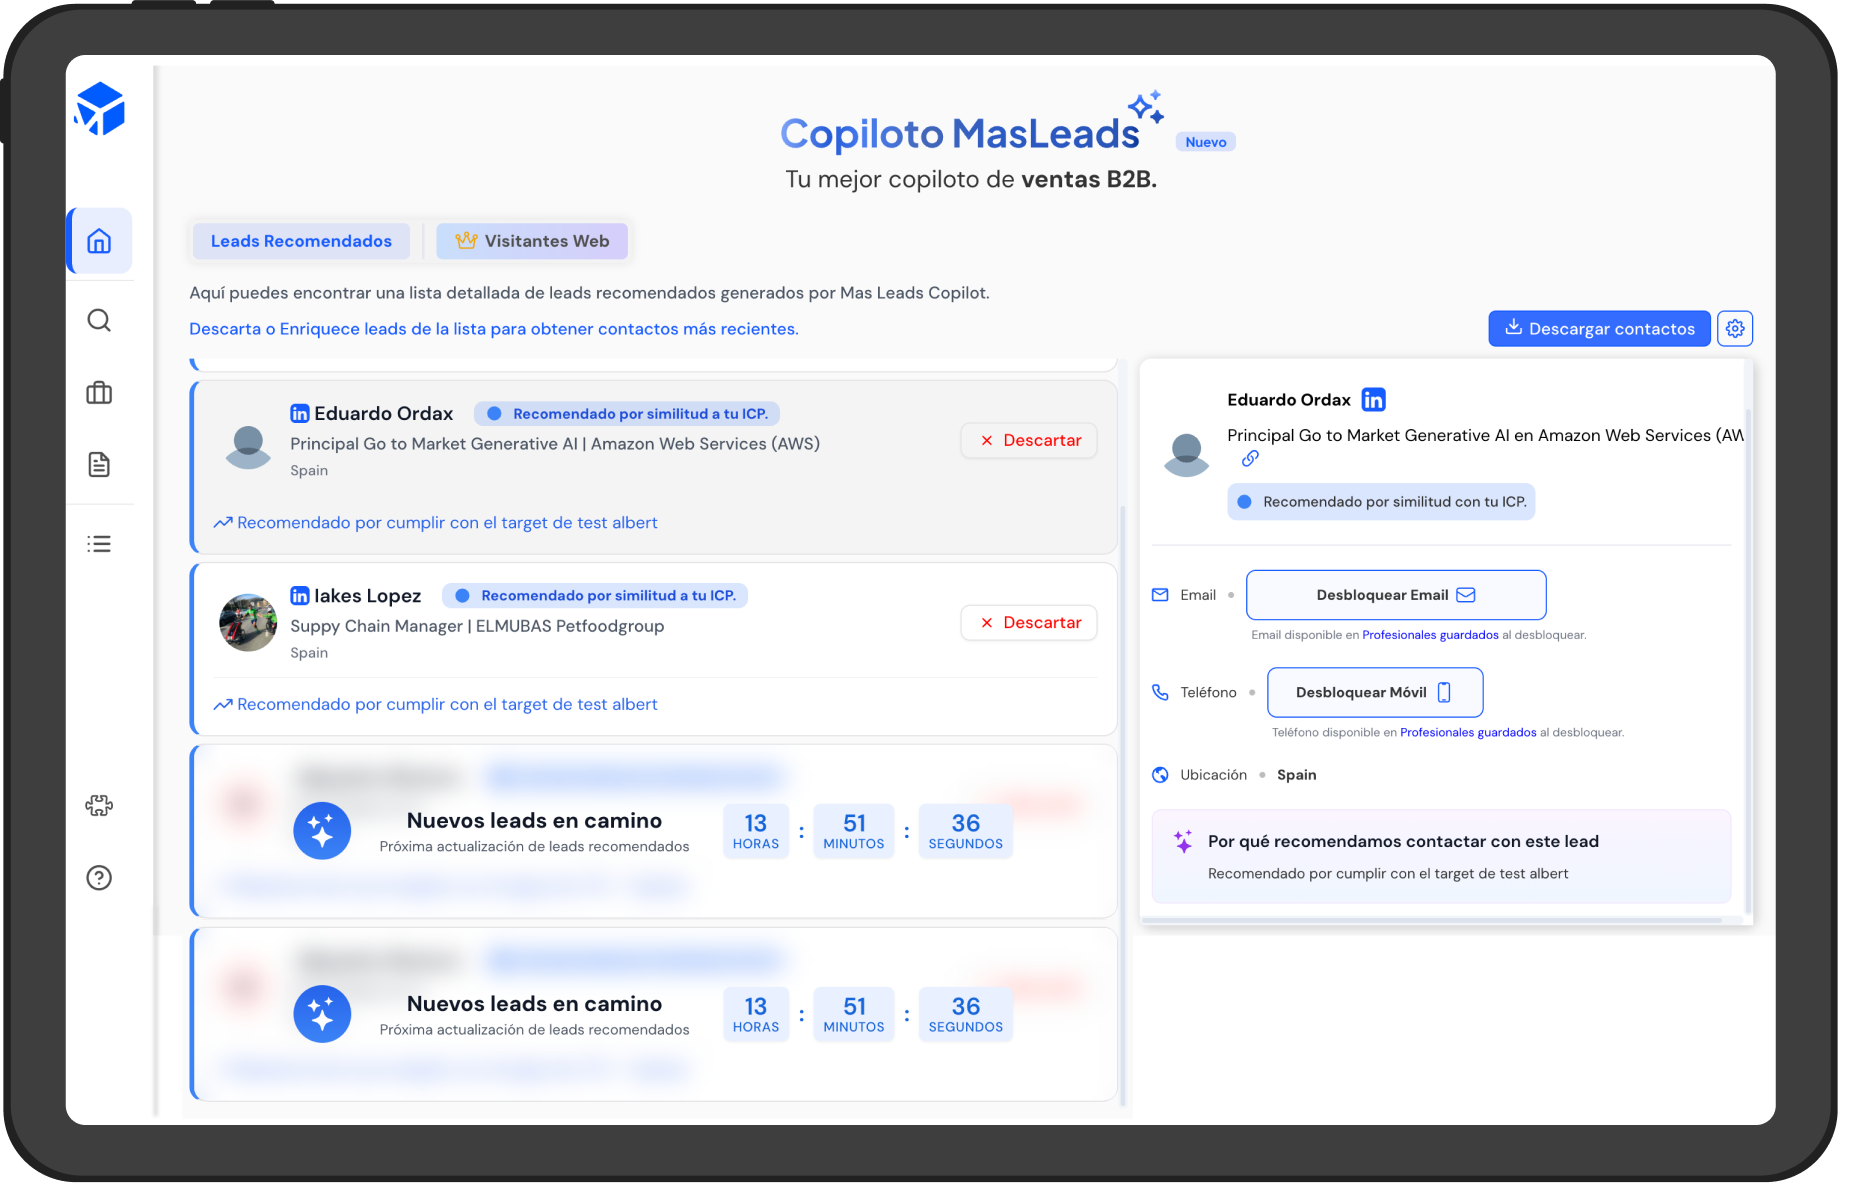Download contacts with Descargar contactos
This screenshot has height=1183, width=1857.
click(x=1599, y=328)
